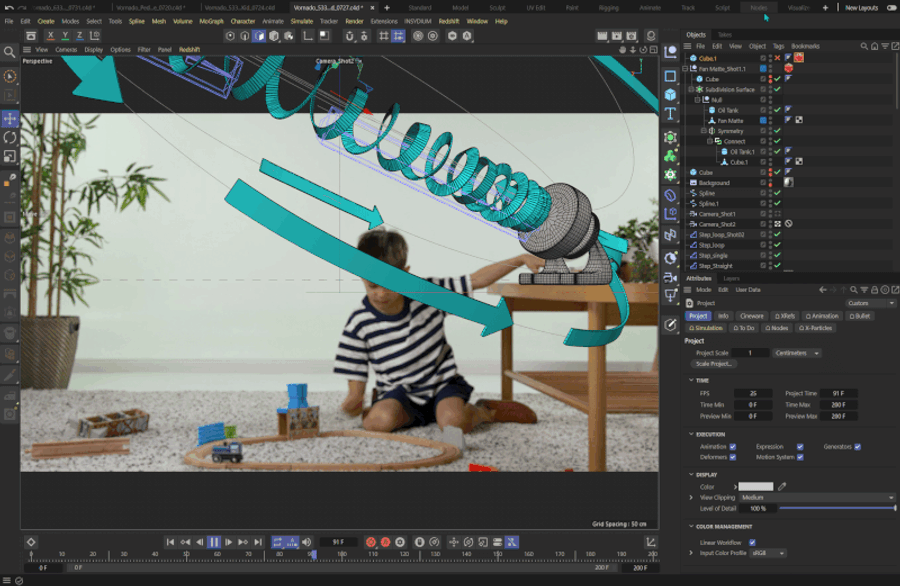Click the record active objects button

click(371, 542)
